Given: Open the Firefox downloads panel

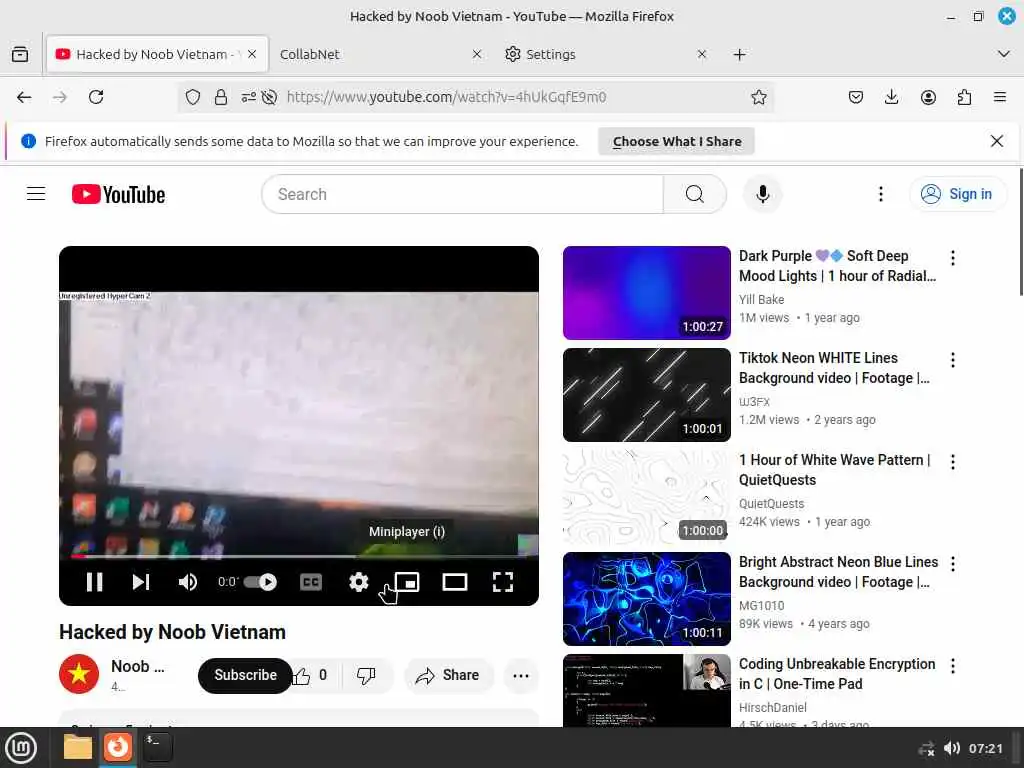Looking at the screenshot, I should pos(891,97).
